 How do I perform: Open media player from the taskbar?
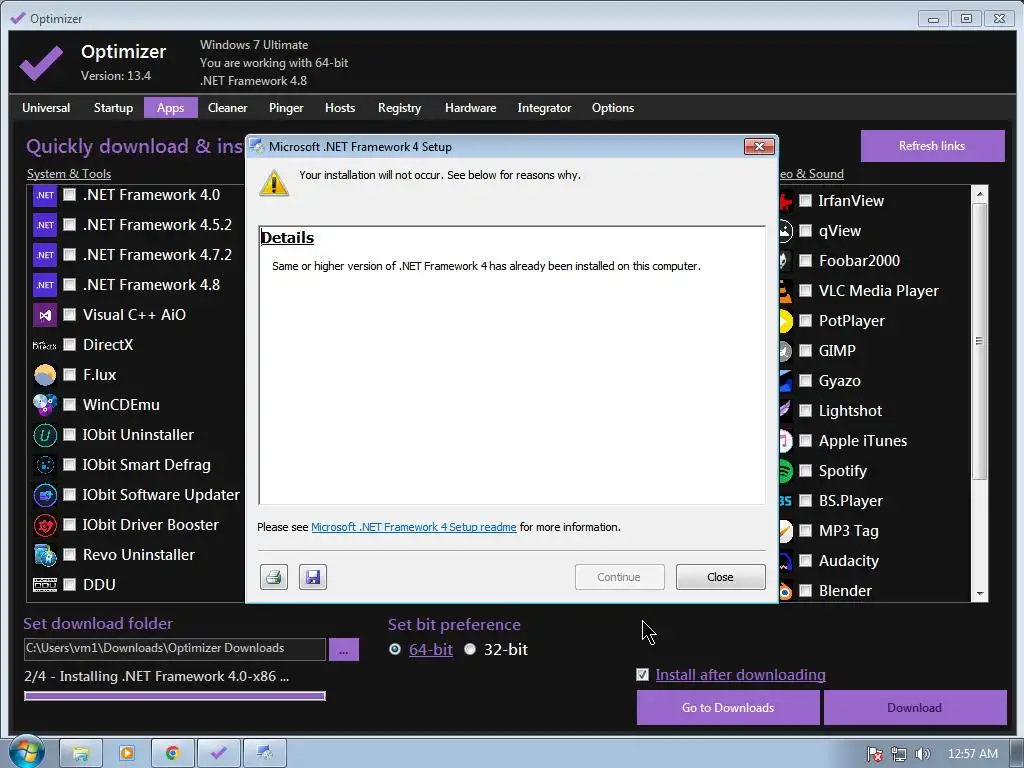click(127, 753)
